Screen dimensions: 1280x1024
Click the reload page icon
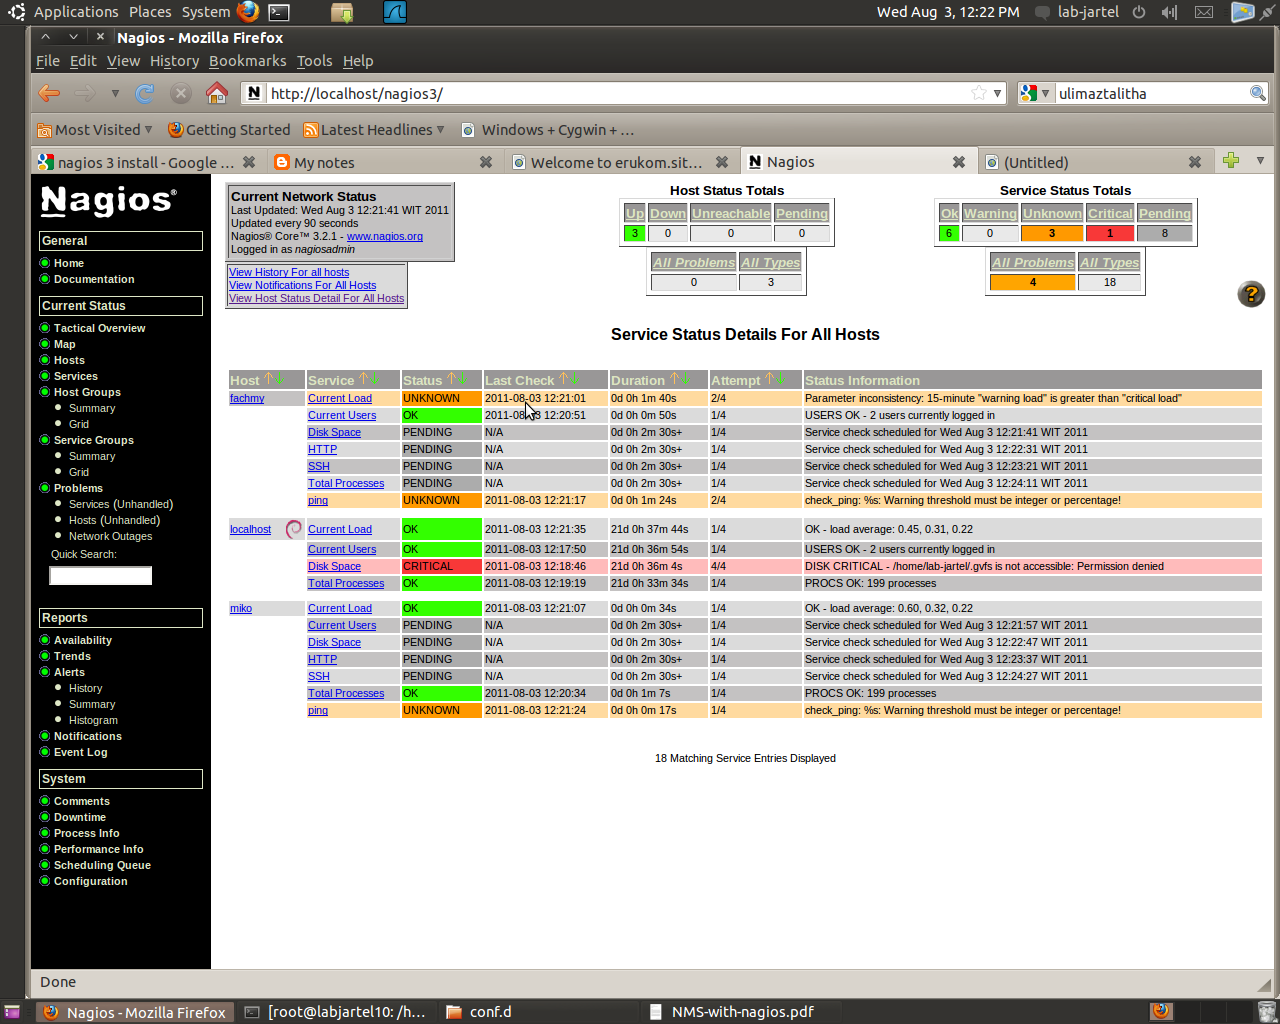click(145, 93)
